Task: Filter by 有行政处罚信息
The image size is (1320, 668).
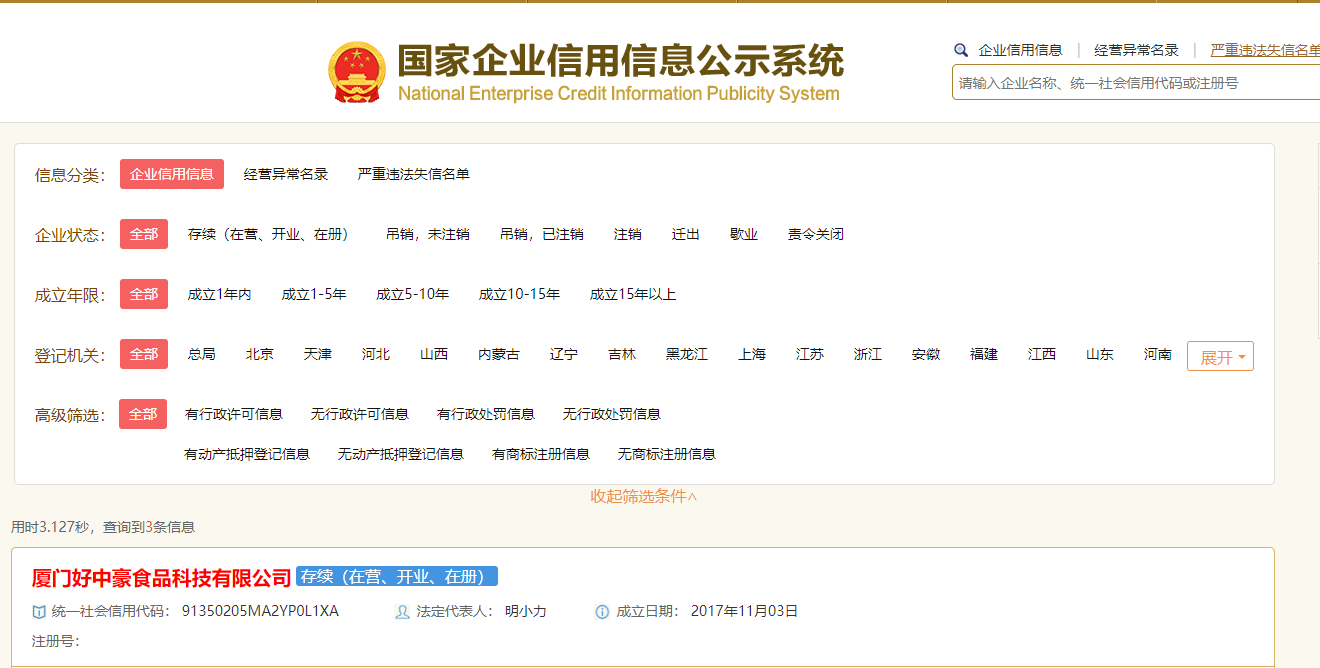Action: (486, 414)
